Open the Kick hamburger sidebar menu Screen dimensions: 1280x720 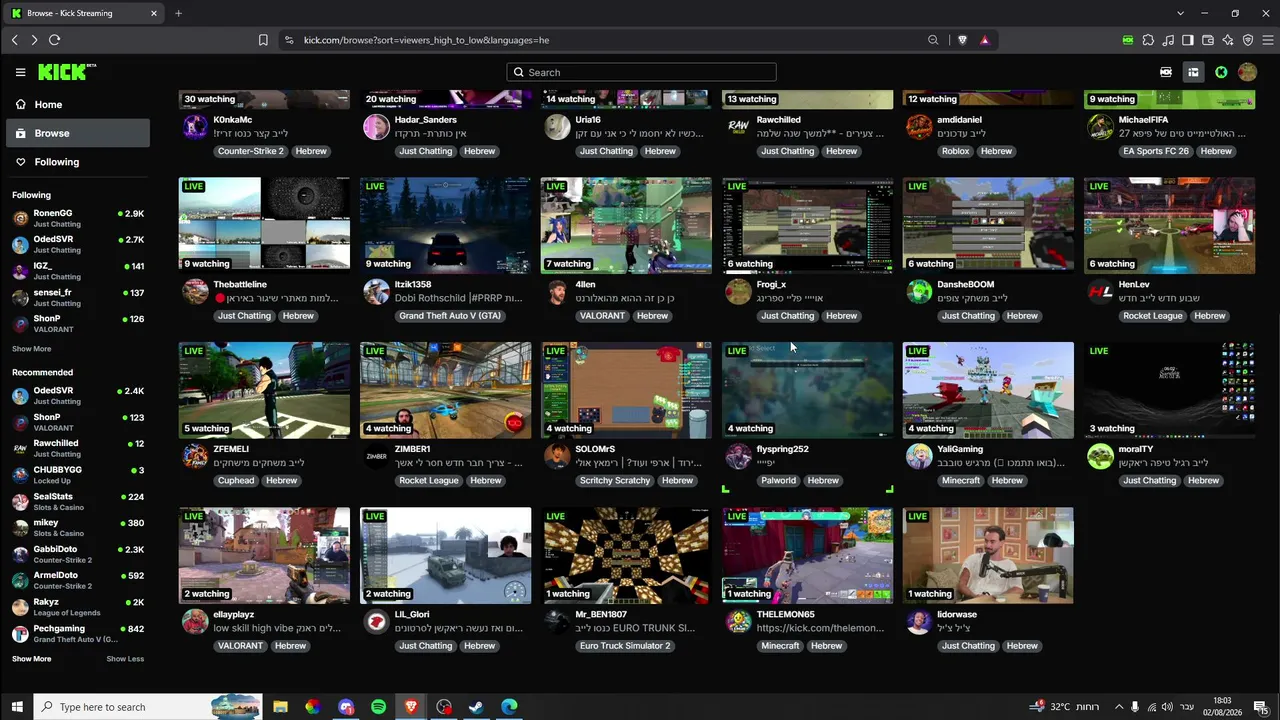(x=20, y=72)
